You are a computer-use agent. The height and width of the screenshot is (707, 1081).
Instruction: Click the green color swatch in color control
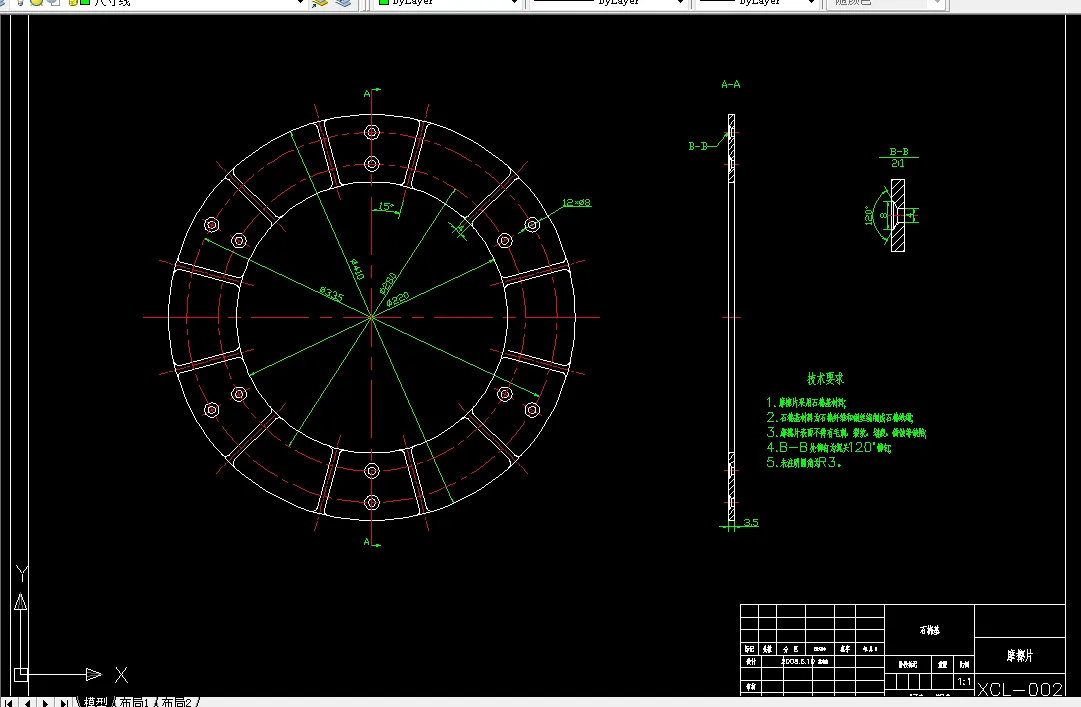384,2
